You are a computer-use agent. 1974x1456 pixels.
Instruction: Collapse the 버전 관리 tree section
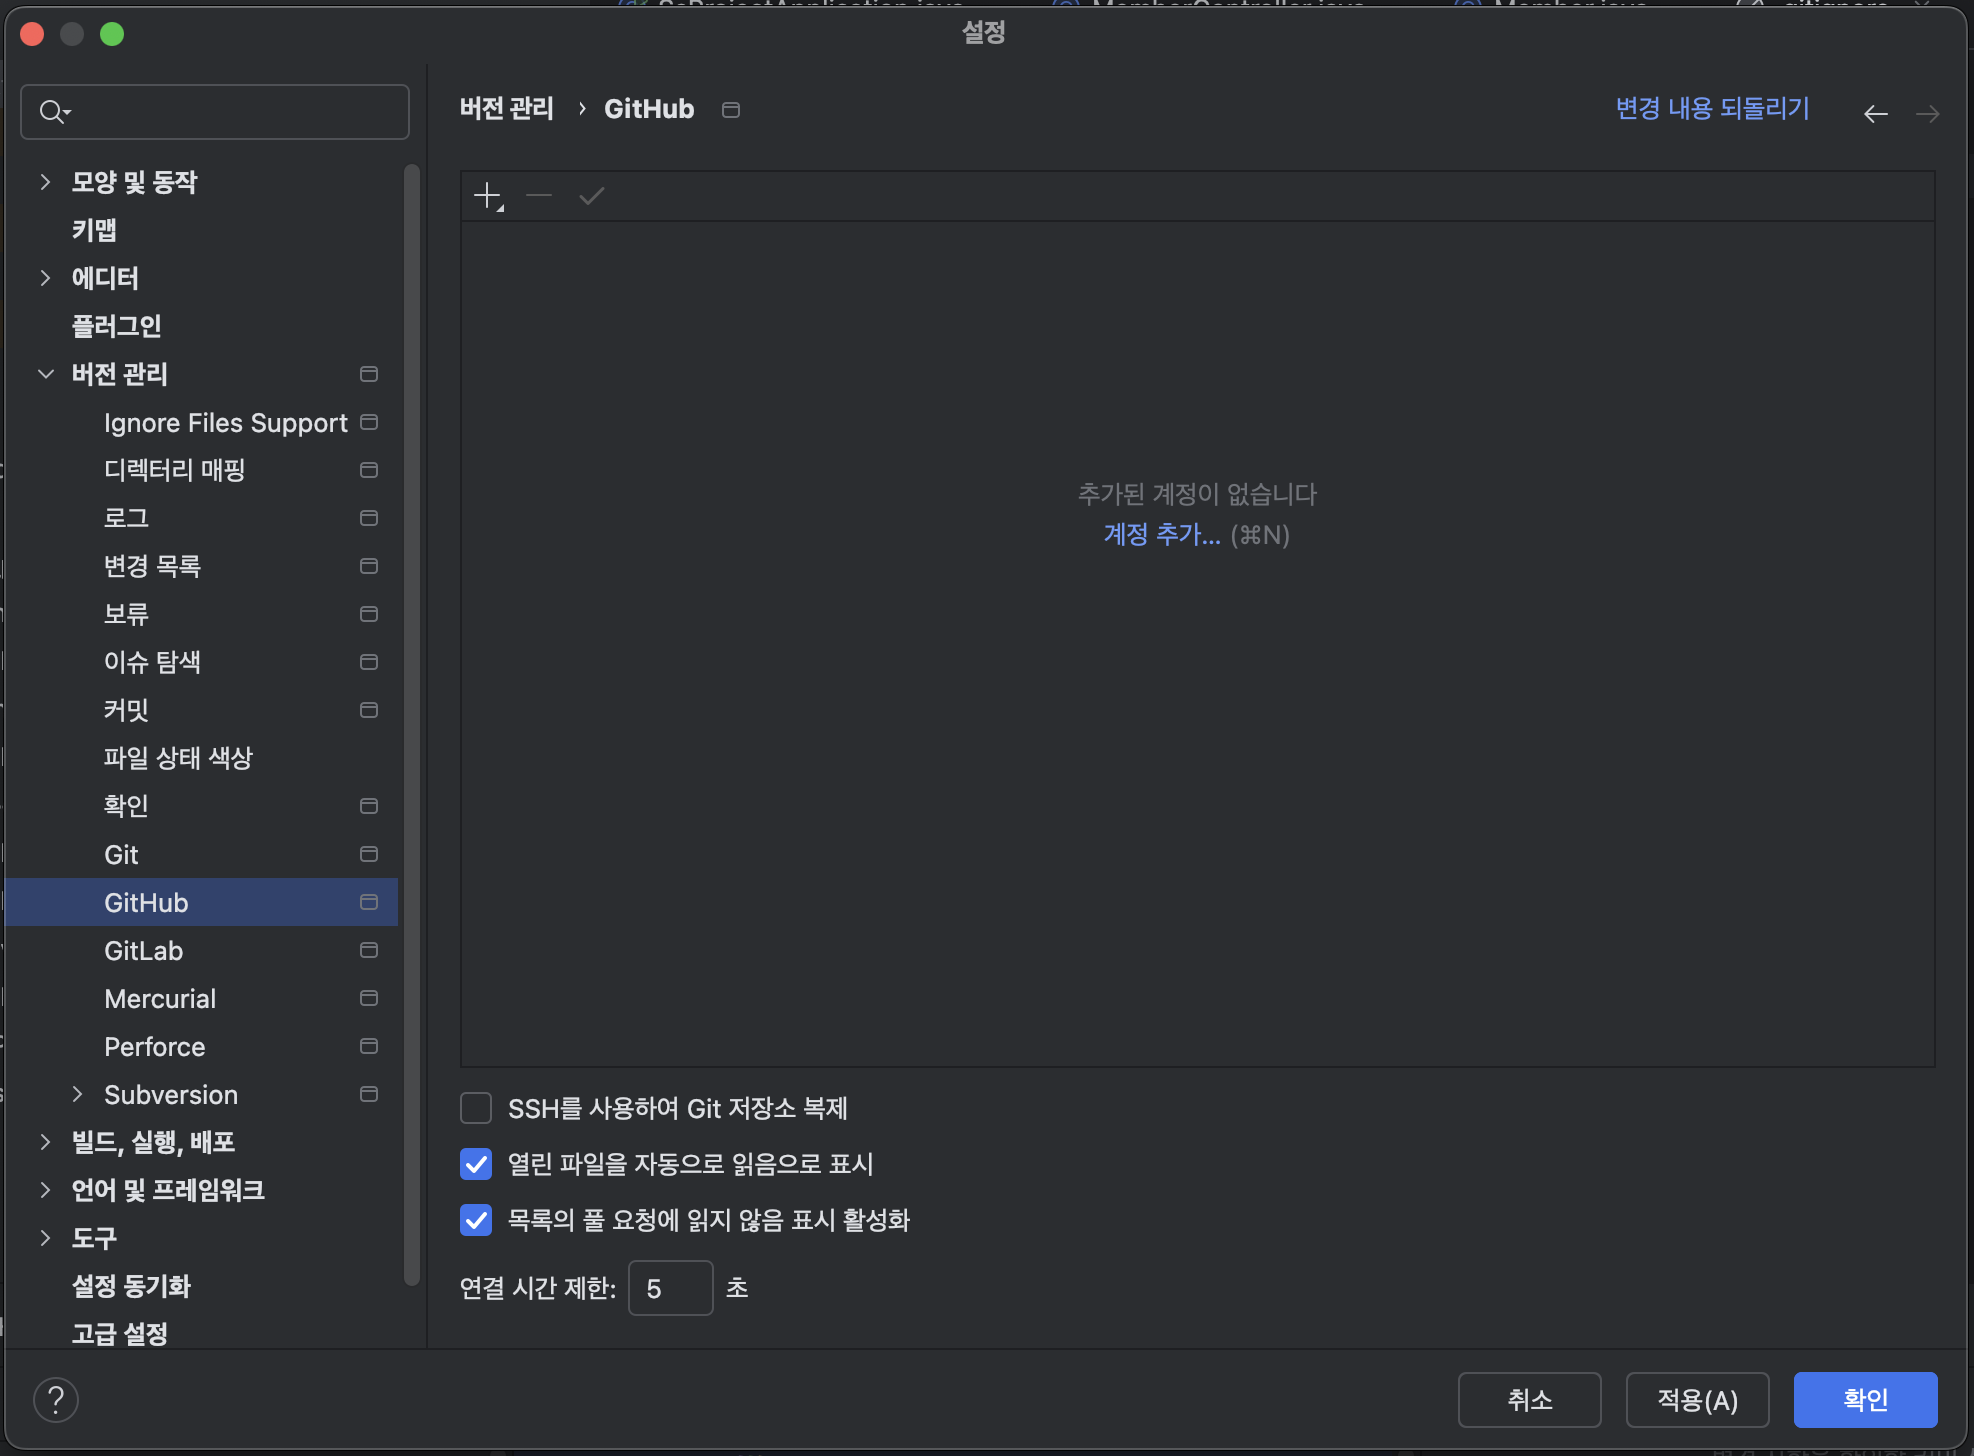tap(45, 374)
